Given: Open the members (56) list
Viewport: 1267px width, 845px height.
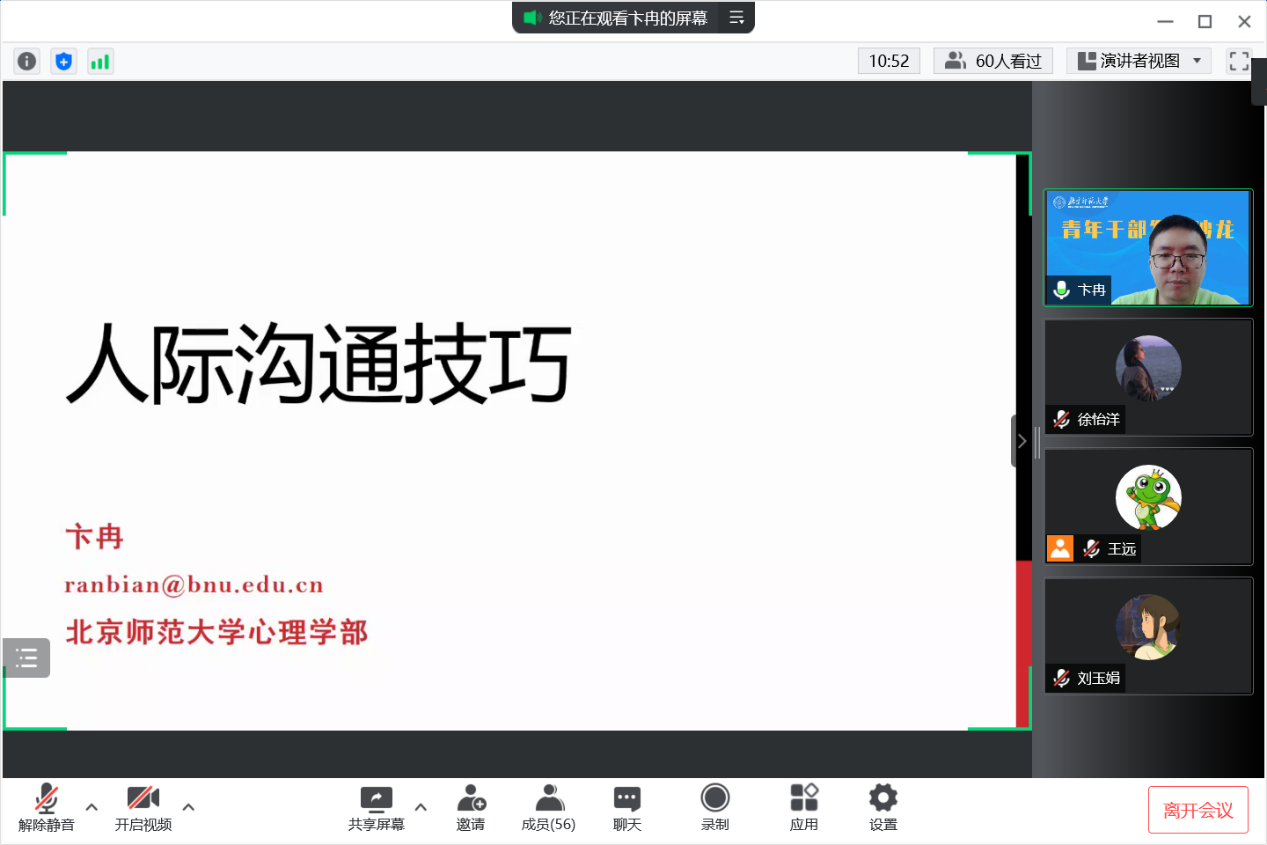Looking at the screenshot, I should 548,808.
